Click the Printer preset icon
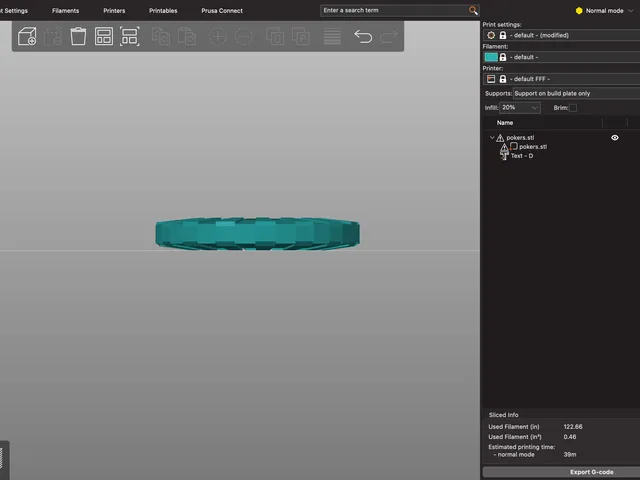The image size is (640, 480). click(491, 79)
